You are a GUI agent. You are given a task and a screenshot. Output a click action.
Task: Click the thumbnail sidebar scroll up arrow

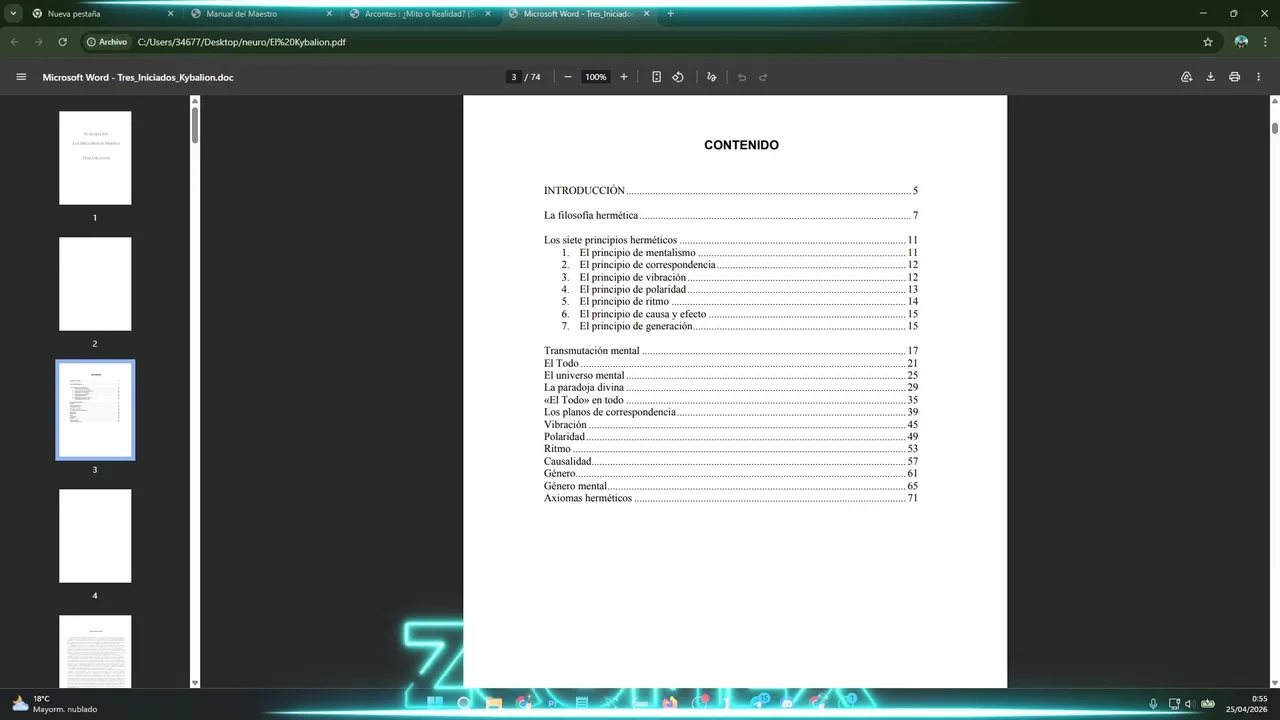click(195, 100)
